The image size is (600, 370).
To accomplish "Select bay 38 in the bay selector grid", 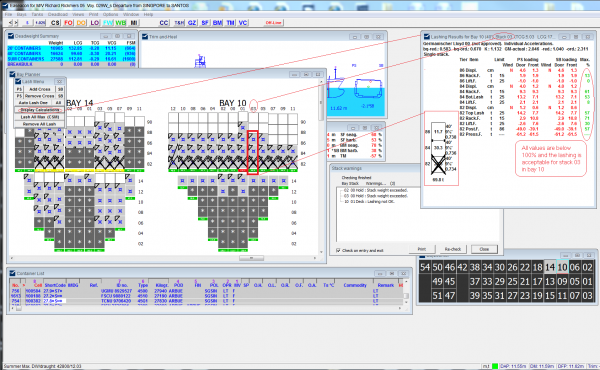I will tap(474, 267).
